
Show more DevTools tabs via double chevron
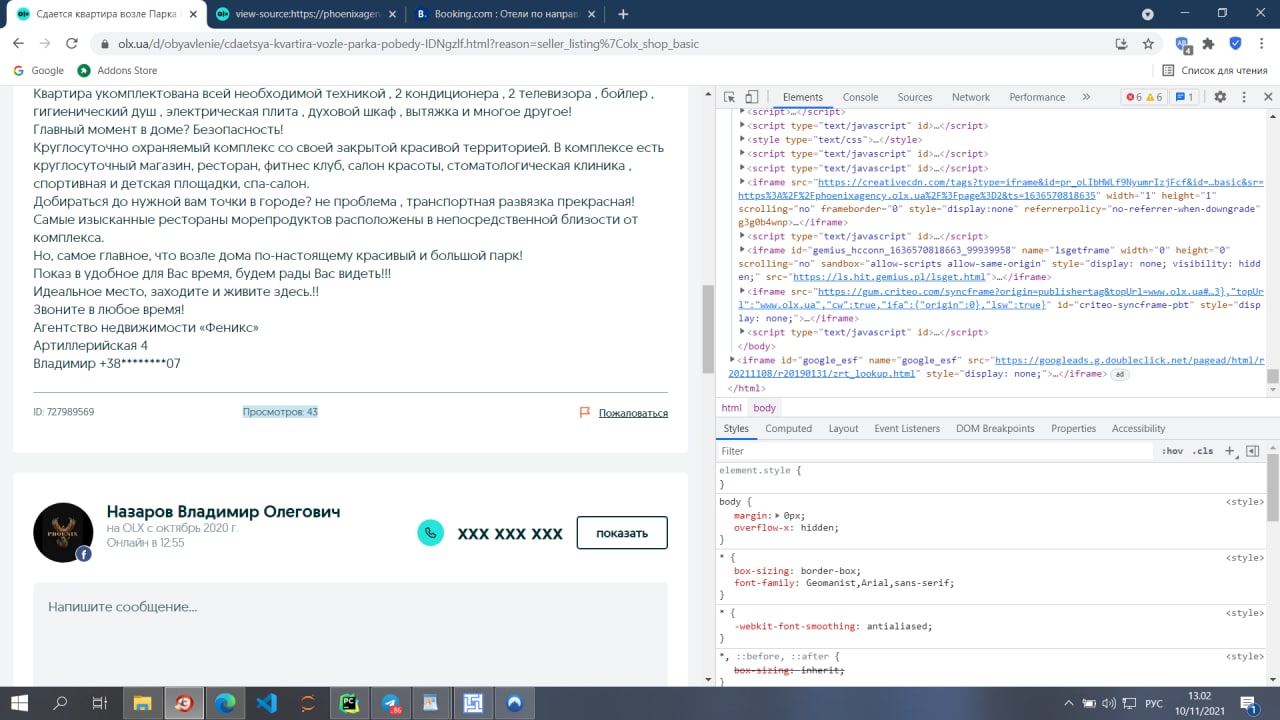[x=1086, y=97]
